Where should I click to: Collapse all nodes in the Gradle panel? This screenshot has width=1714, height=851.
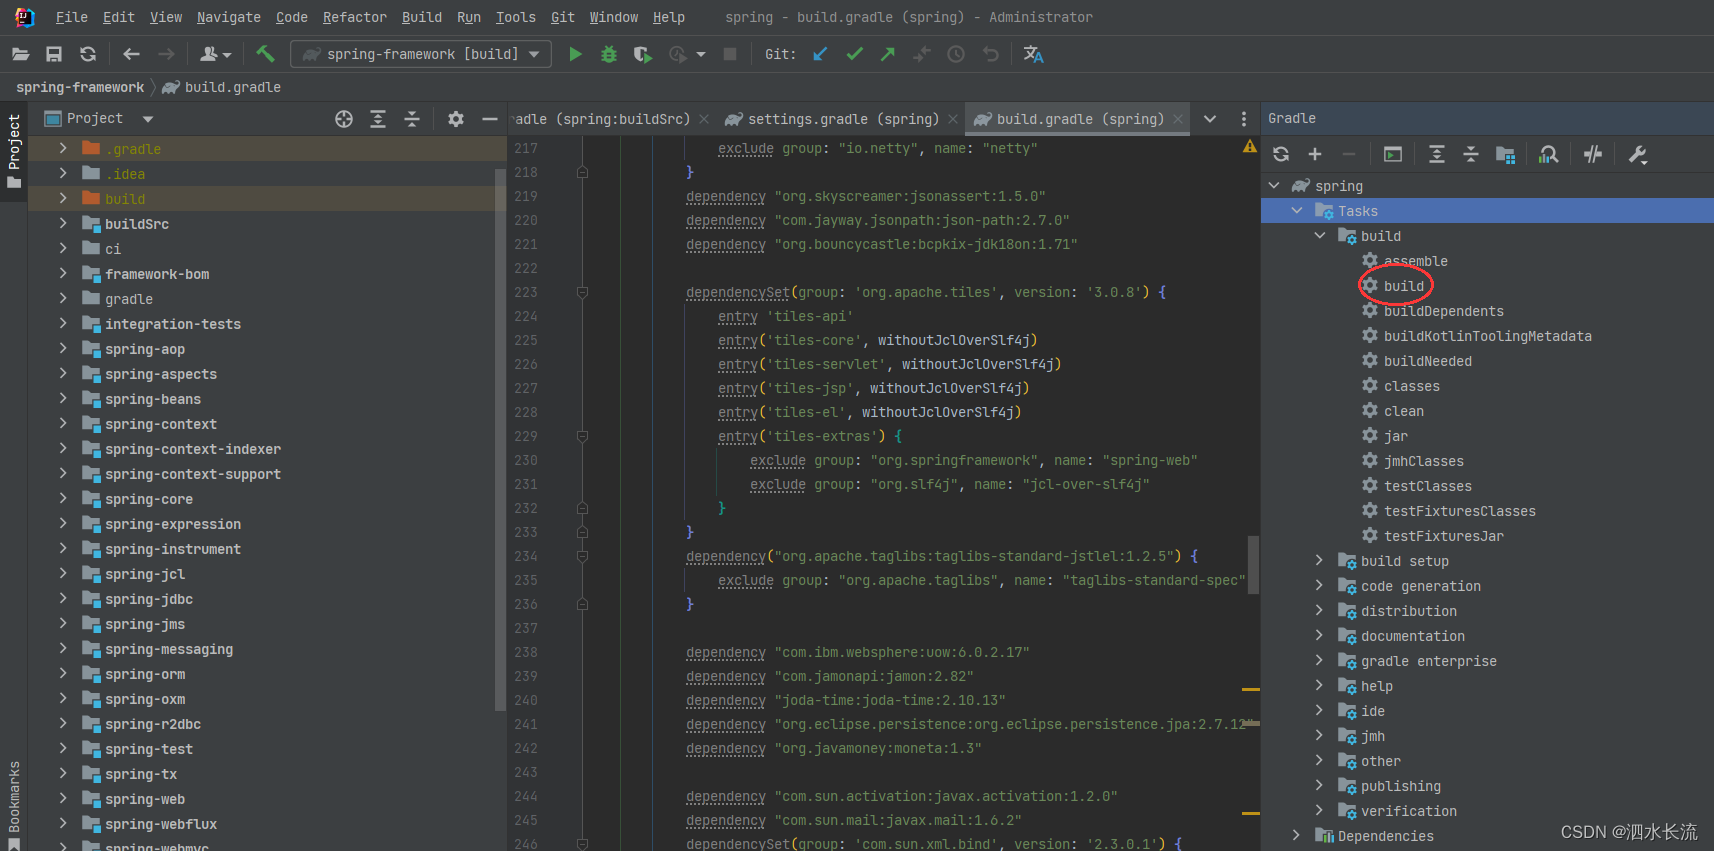tap(1471, 154)
